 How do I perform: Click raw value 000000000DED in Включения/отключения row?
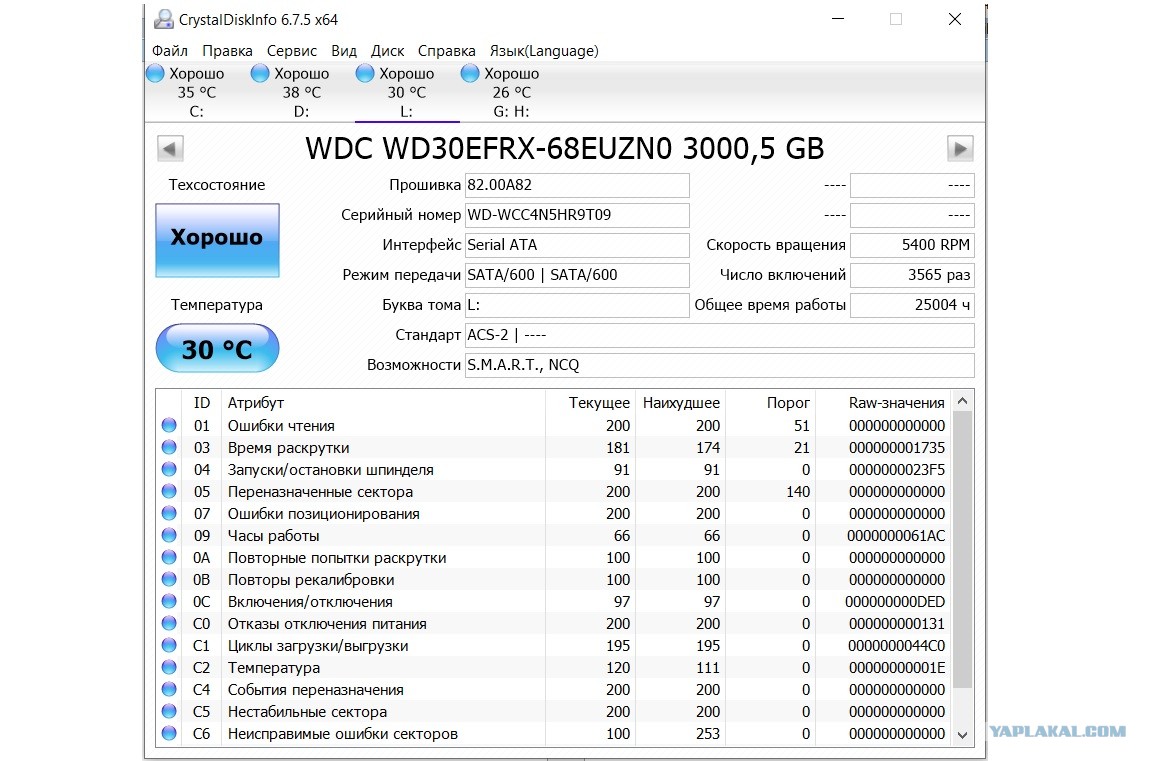coord(895,602)
